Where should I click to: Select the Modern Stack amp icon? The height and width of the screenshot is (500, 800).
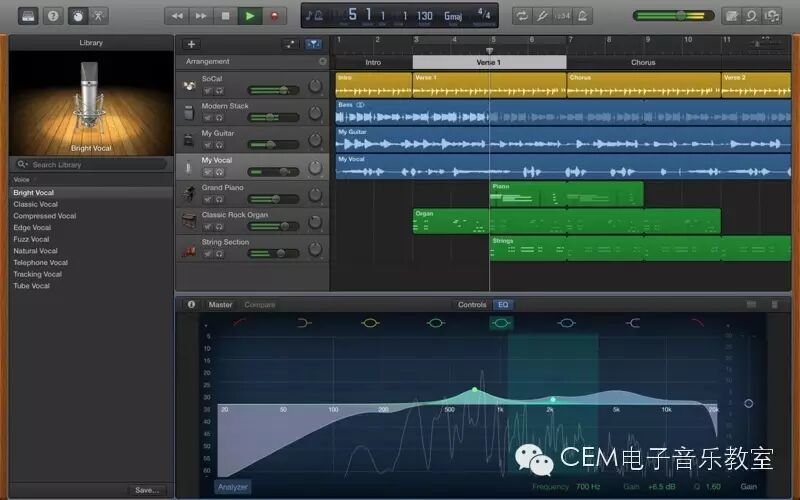point(189,113)
